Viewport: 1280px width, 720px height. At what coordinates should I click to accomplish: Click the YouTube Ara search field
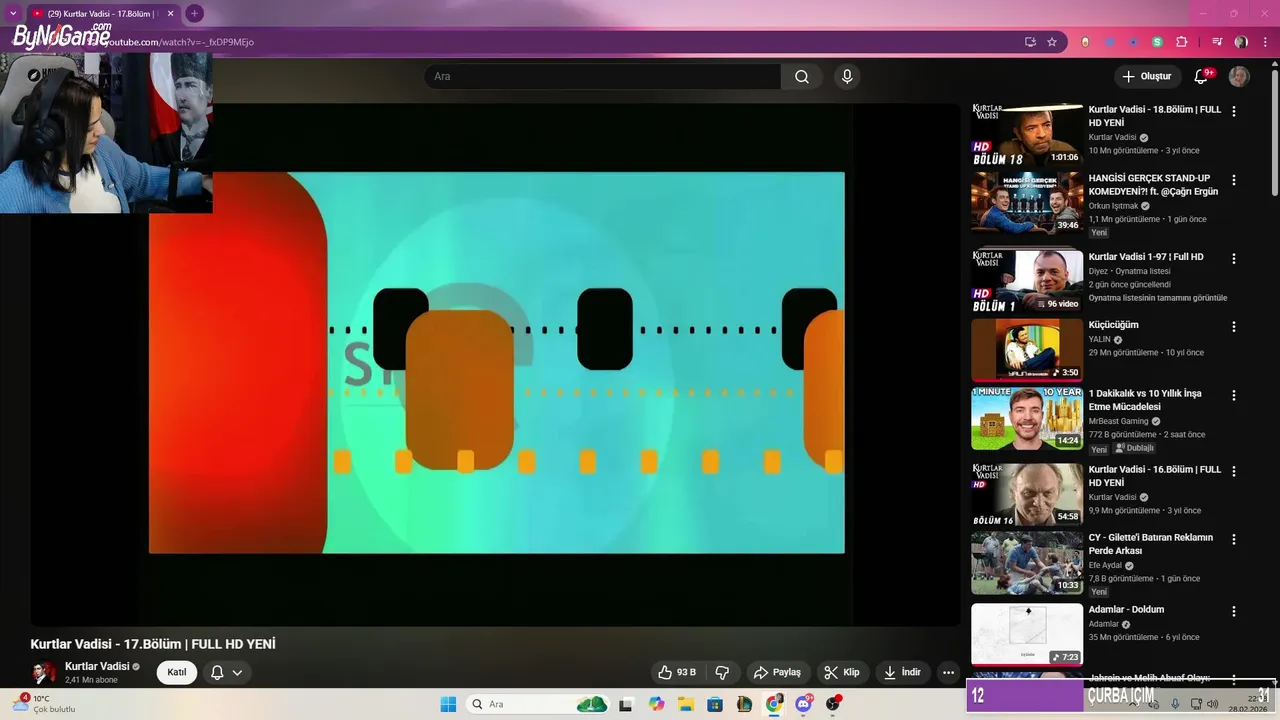603,77
